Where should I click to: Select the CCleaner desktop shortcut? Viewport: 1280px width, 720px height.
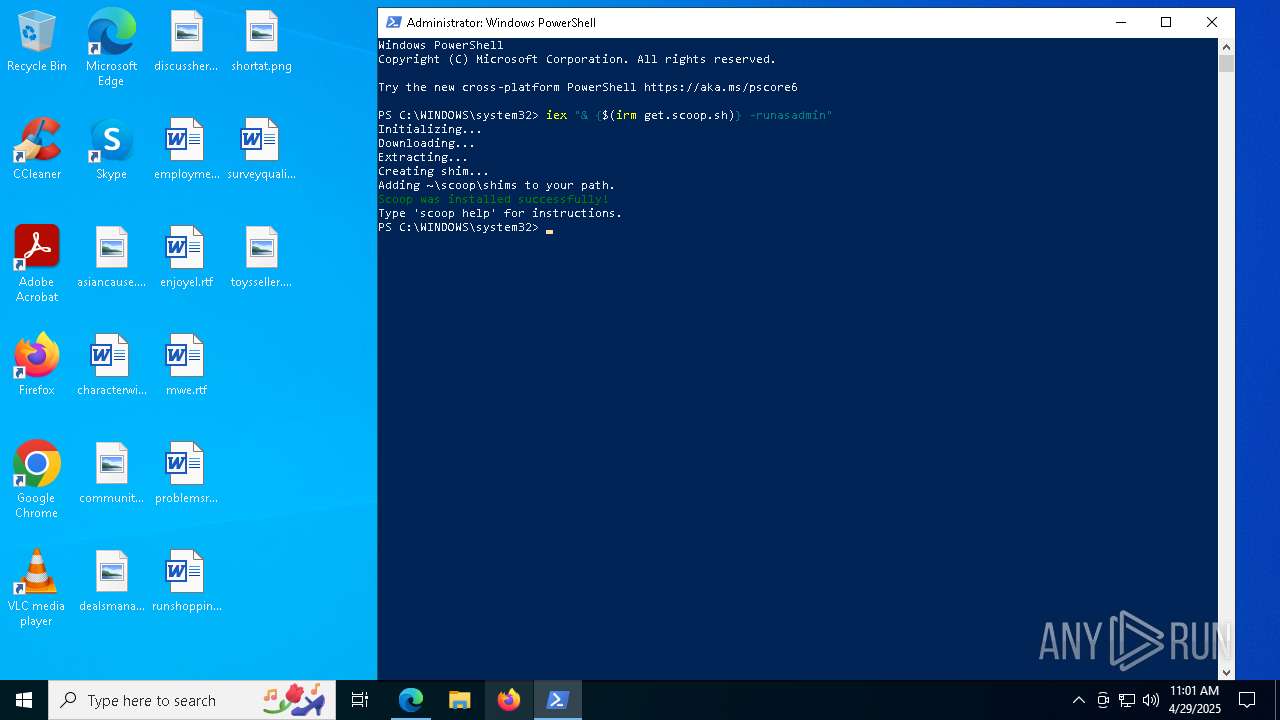coord(37,150)
